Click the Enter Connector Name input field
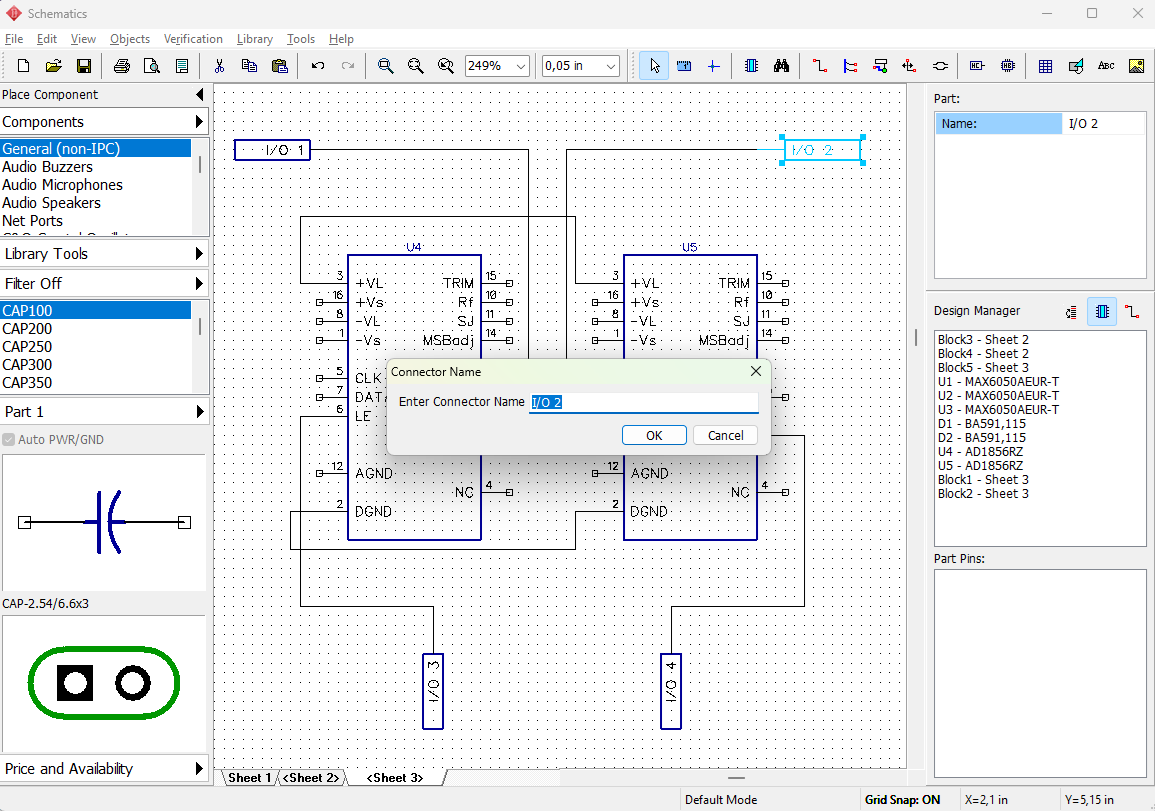1155x811 pixels. tap(644, 402)
